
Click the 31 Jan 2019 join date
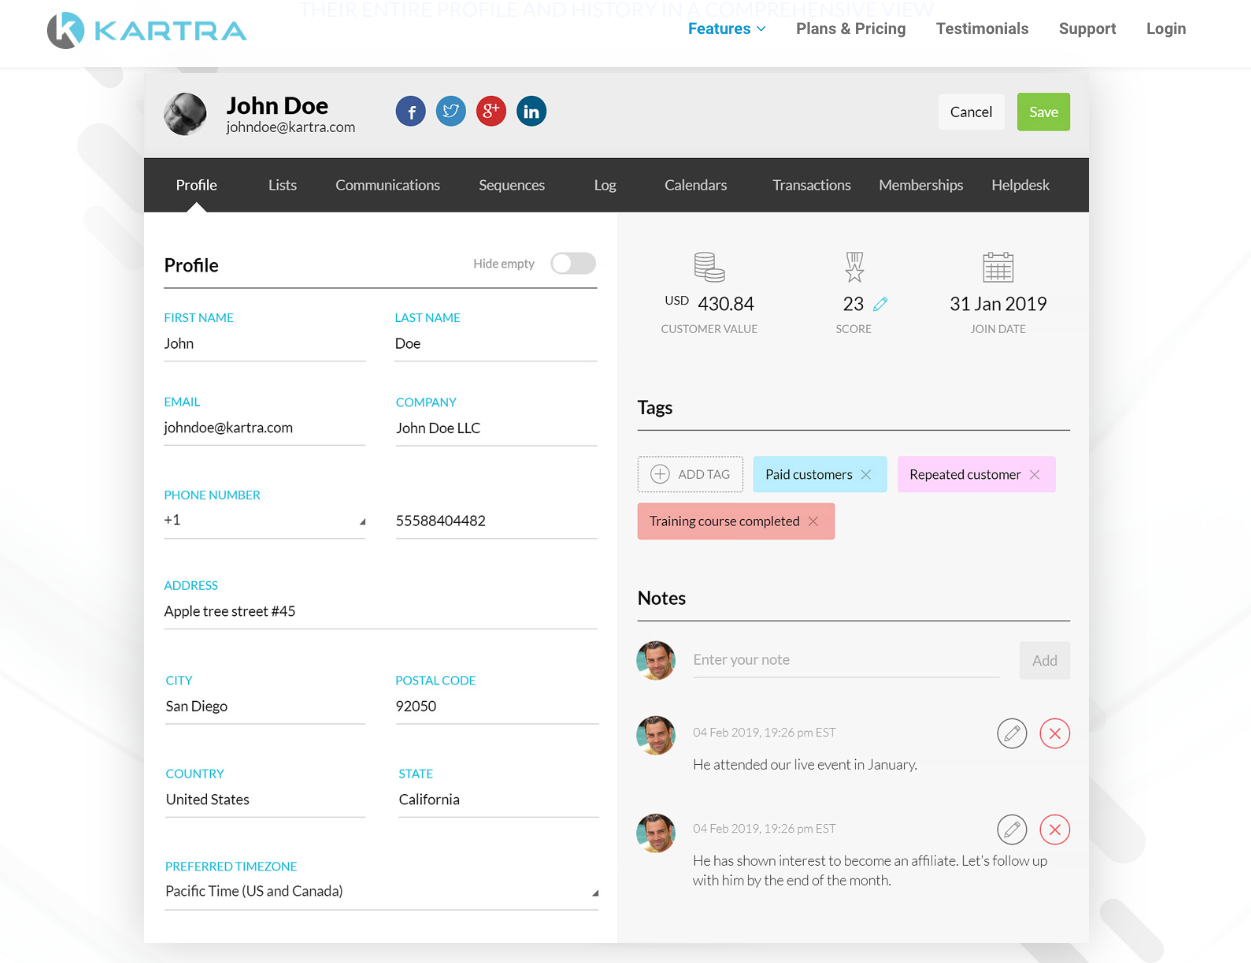point(998,304)
